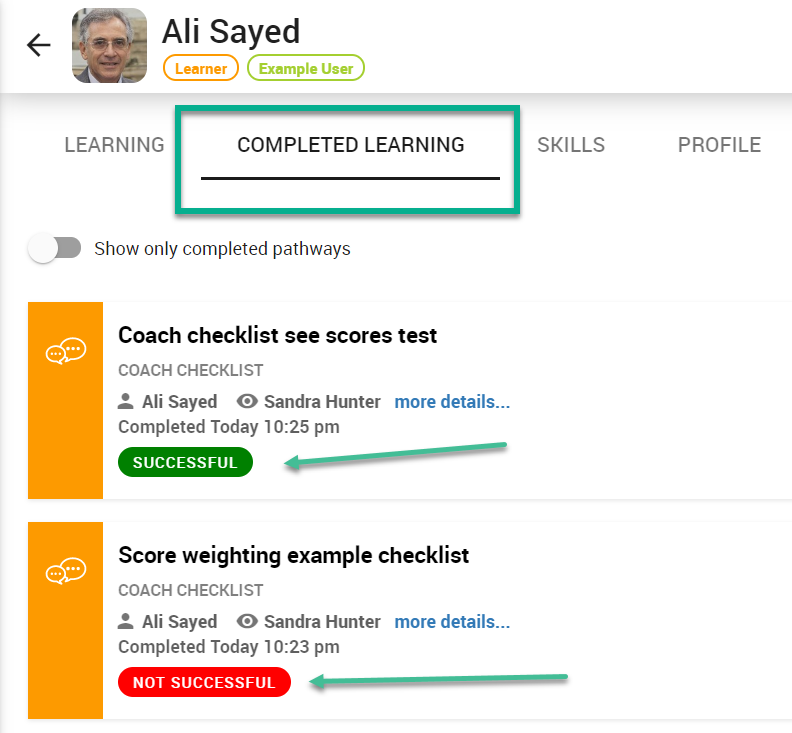This screenshot has width=792, height=733.
Task: Click the green Example User tag
Action: (x=306, y=68)
